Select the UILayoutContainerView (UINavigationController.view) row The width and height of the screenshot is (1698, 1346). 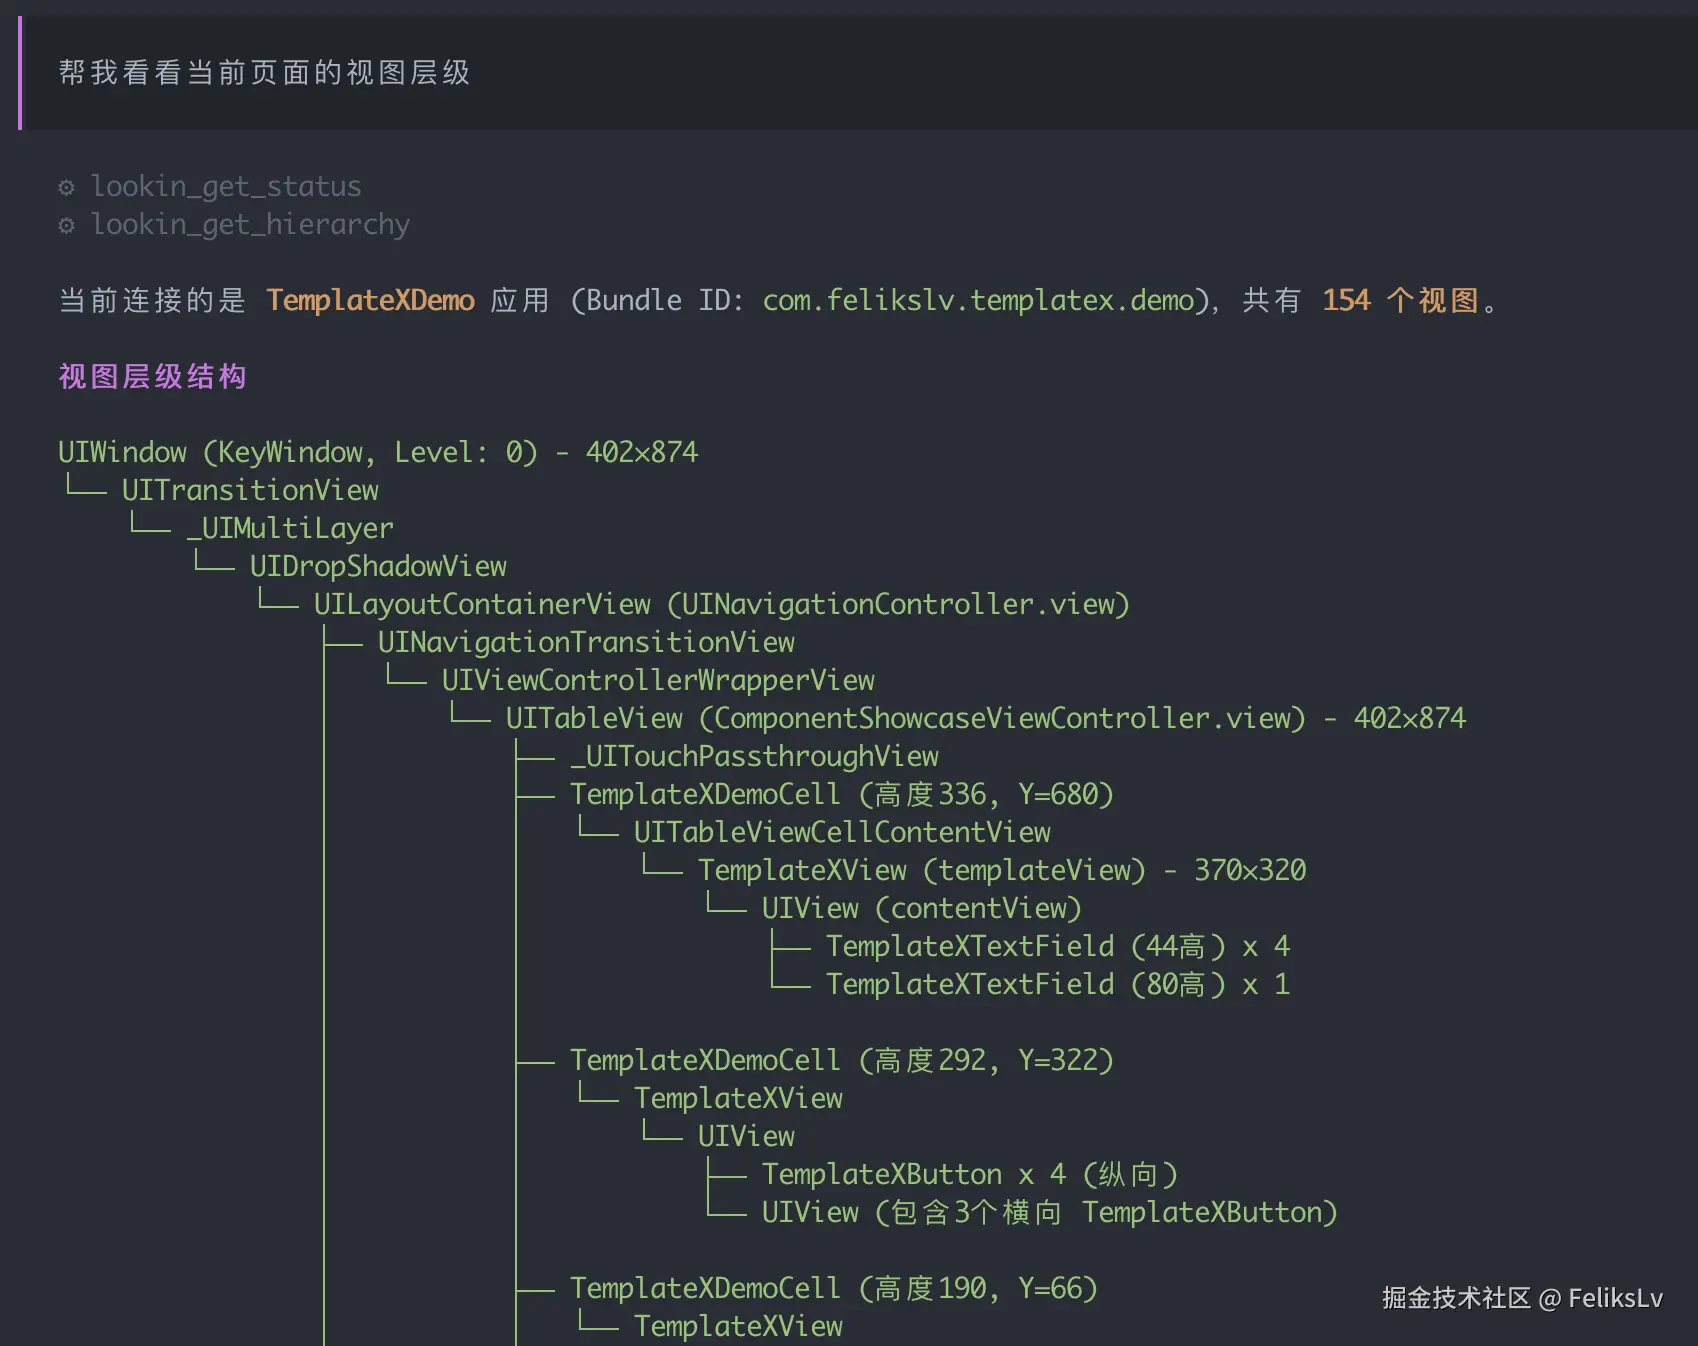[x=722, y=605]
